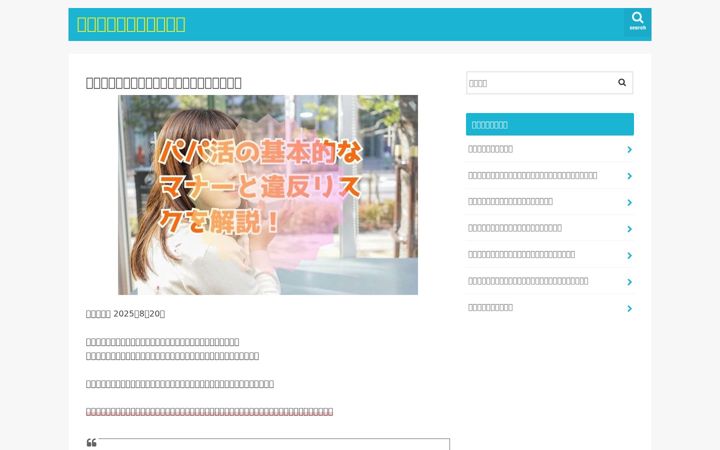Click chevron arrow of sixth sidebar menu row

click(x=630, y=282)
